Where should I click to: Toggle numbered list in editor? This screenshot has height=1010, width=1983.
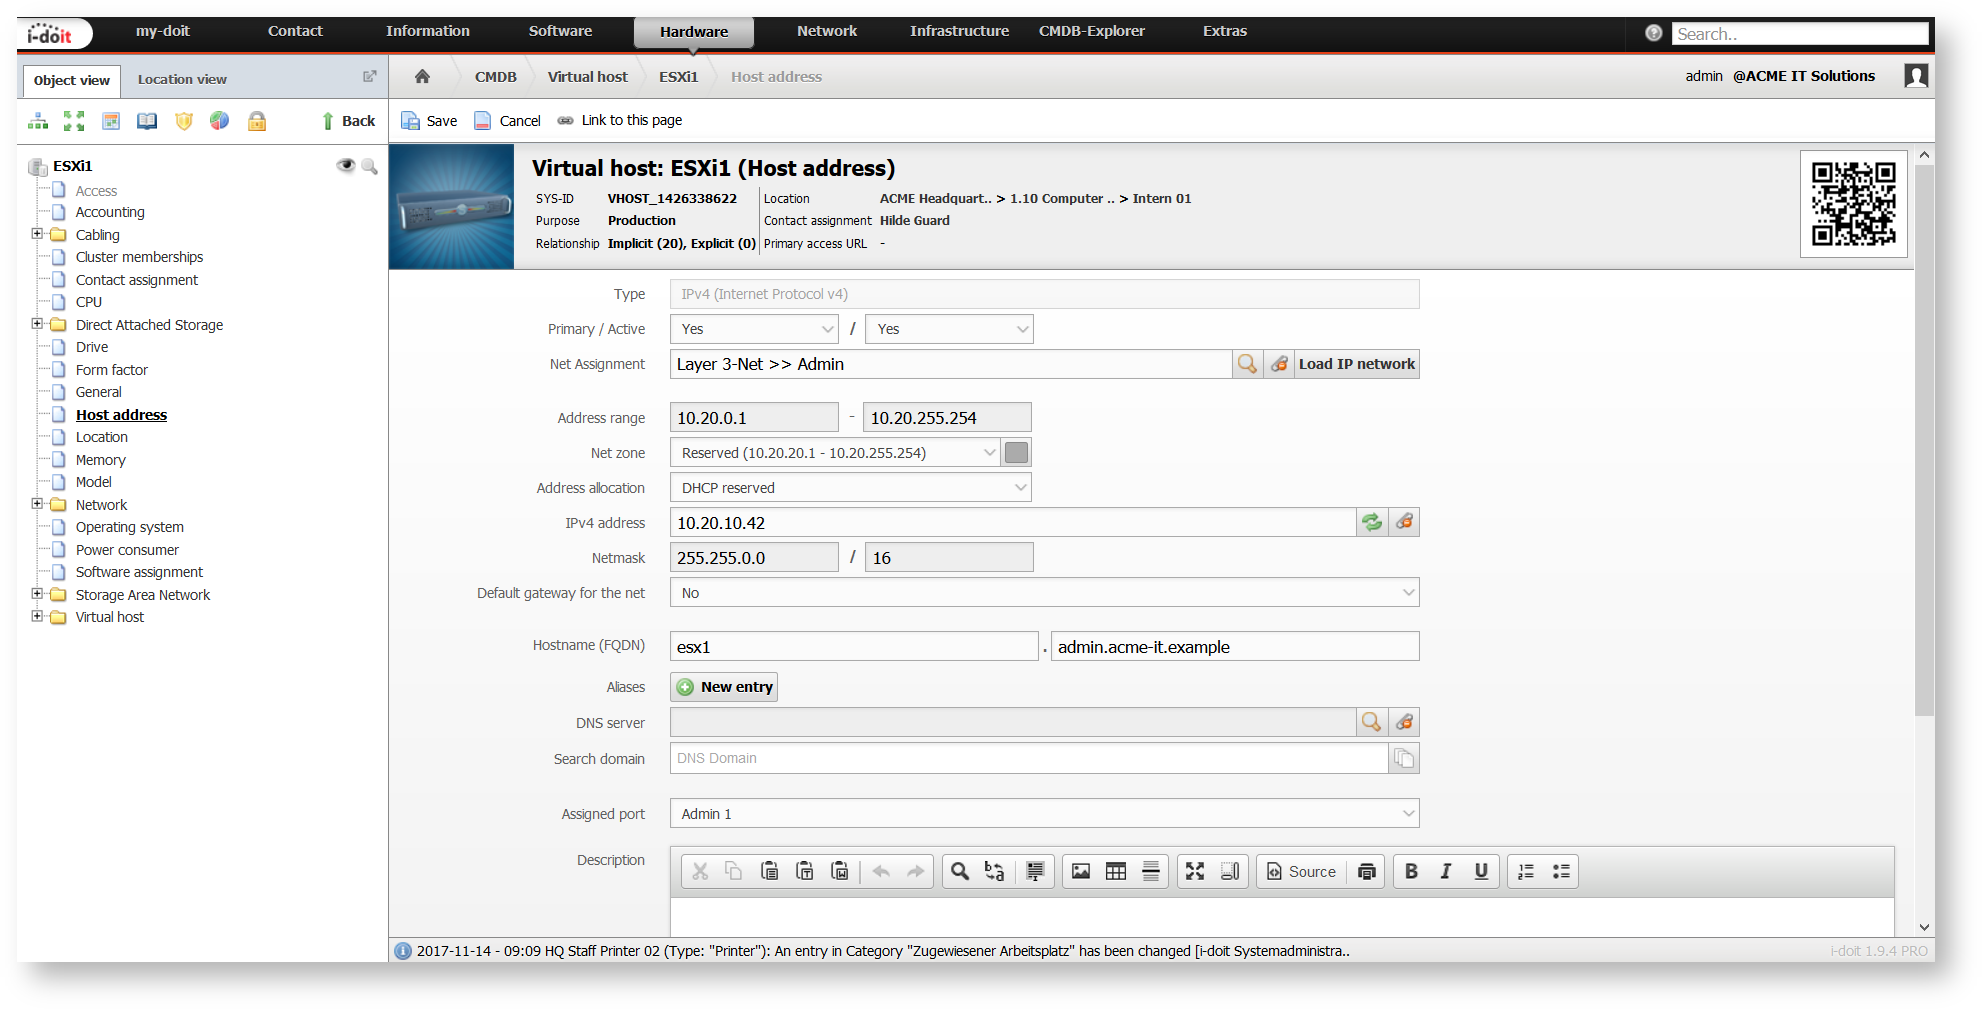coord(1526,871)
